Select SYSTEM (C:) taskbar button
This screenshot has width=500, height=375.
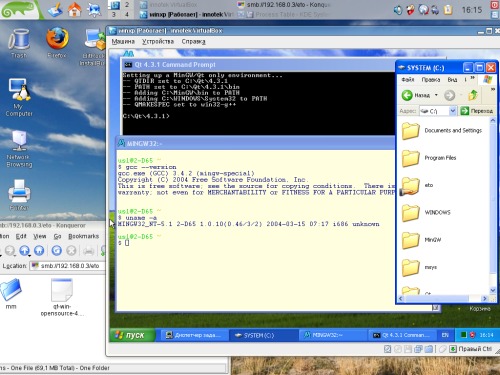tap(263, 335)
